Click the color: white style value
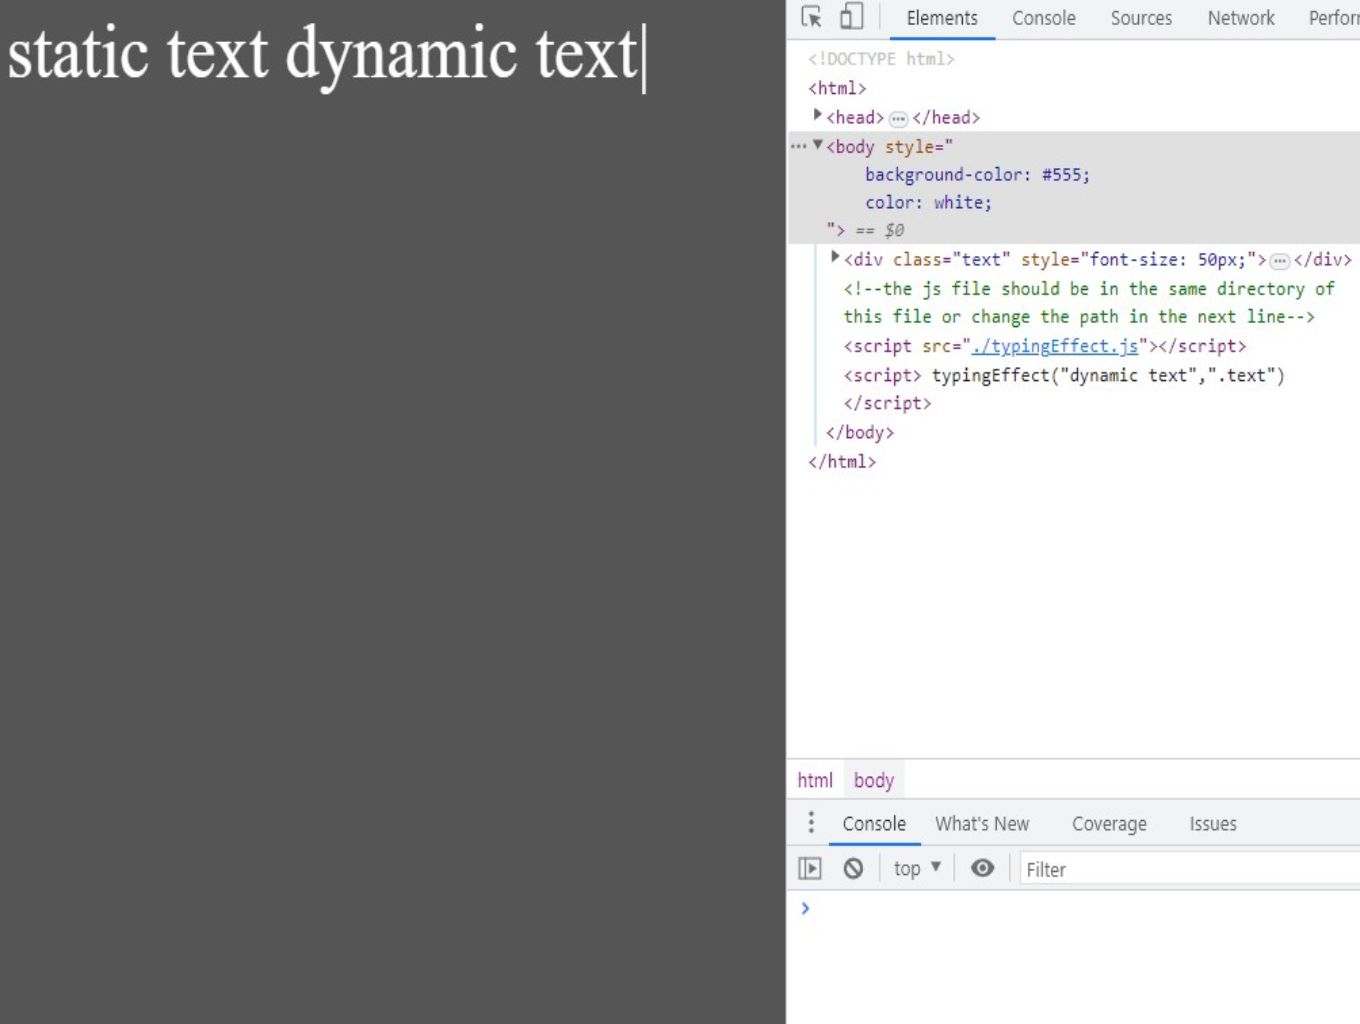The image size is (1360, 1024). (928, 203)
